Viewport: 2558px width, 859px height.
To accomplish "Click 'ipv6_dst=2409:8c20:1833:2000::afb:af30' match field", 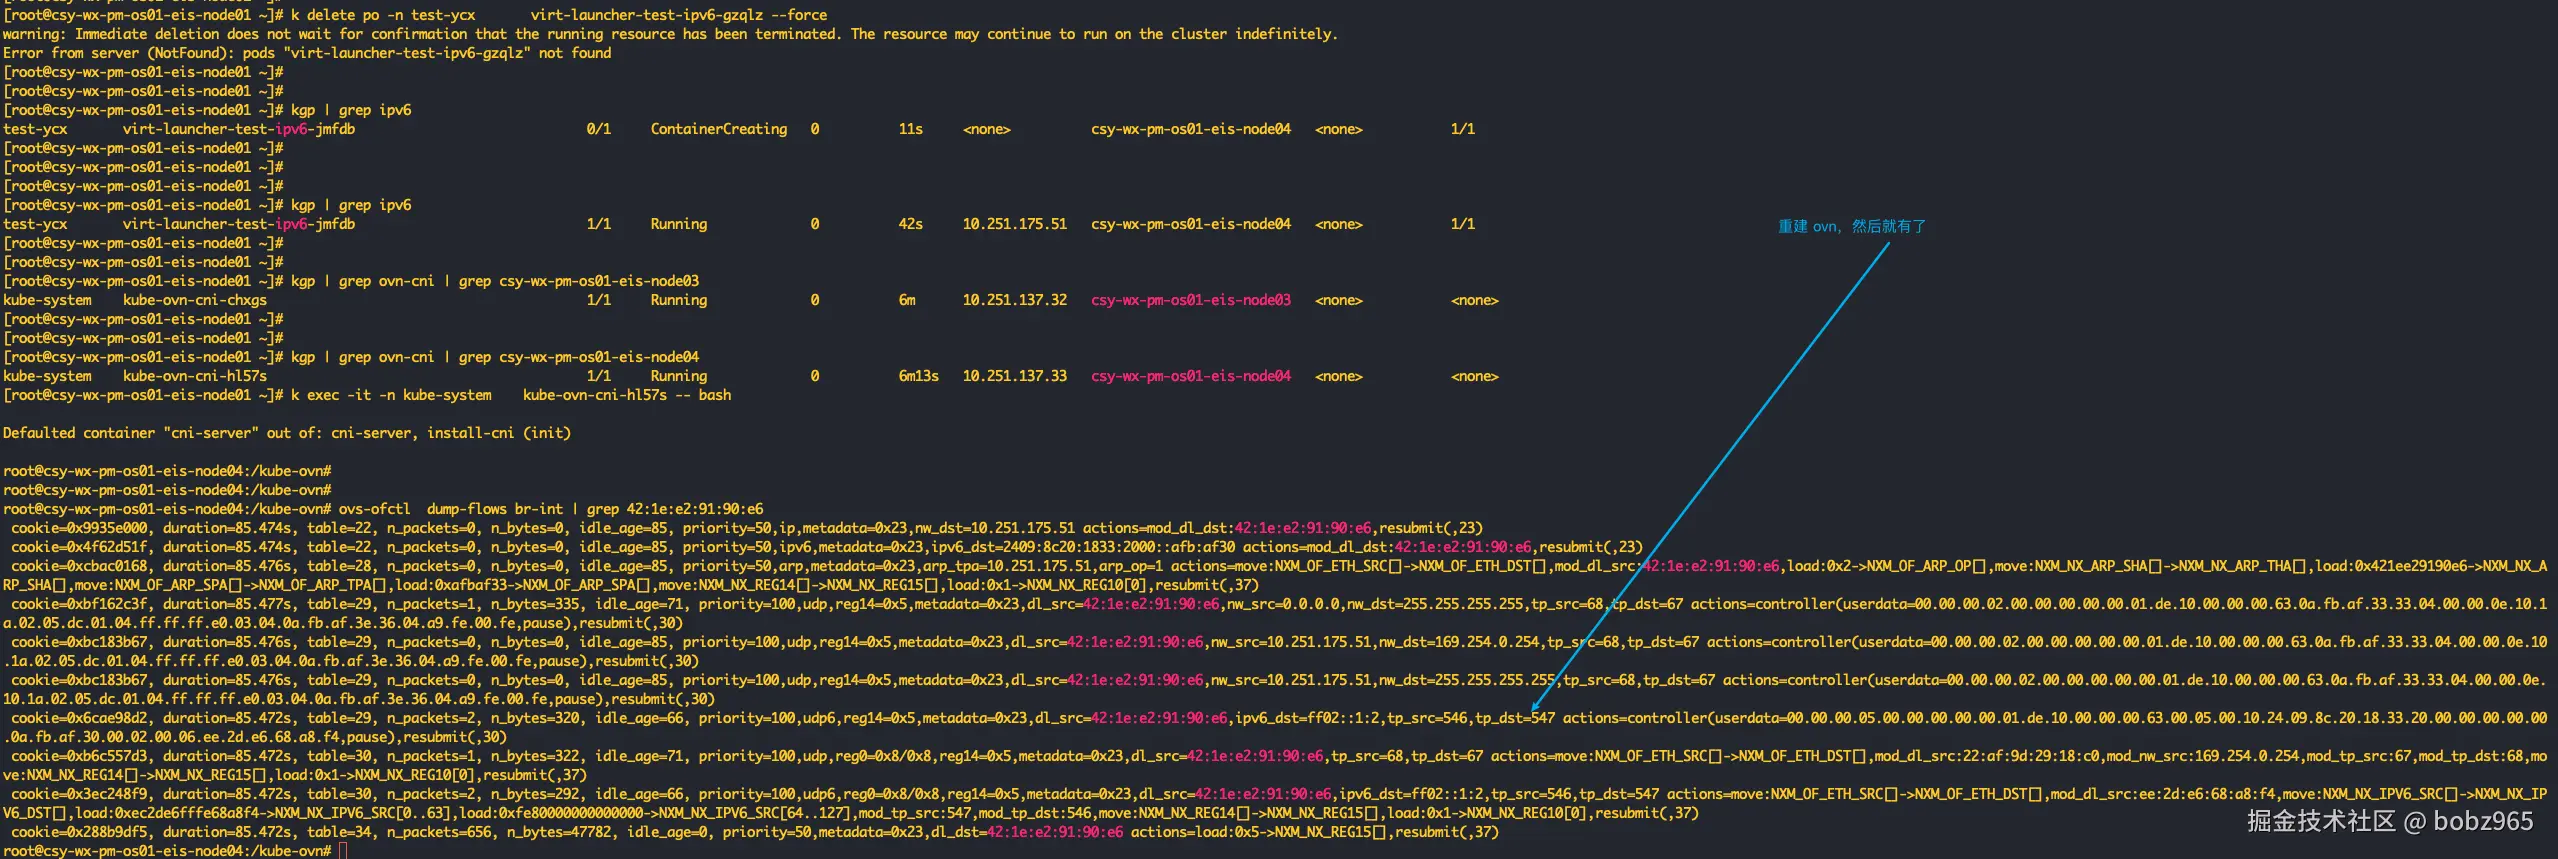I will (1083, 547).
